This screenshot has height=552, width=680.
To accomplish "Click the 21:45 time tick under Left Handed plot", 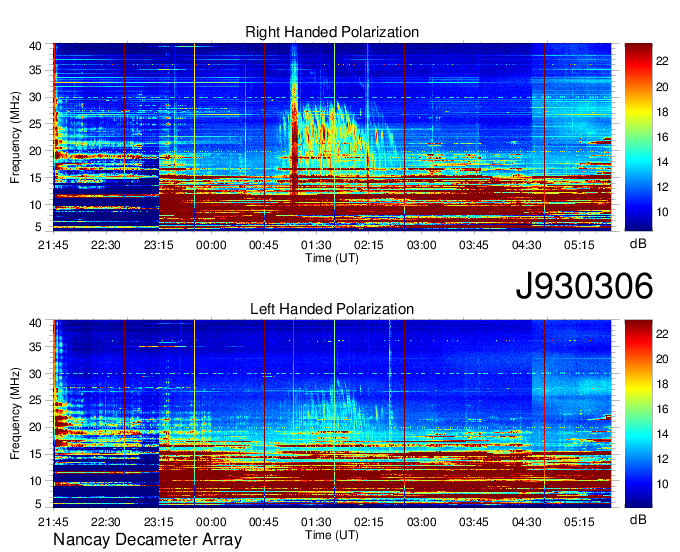I will click(x=53, y=522).
